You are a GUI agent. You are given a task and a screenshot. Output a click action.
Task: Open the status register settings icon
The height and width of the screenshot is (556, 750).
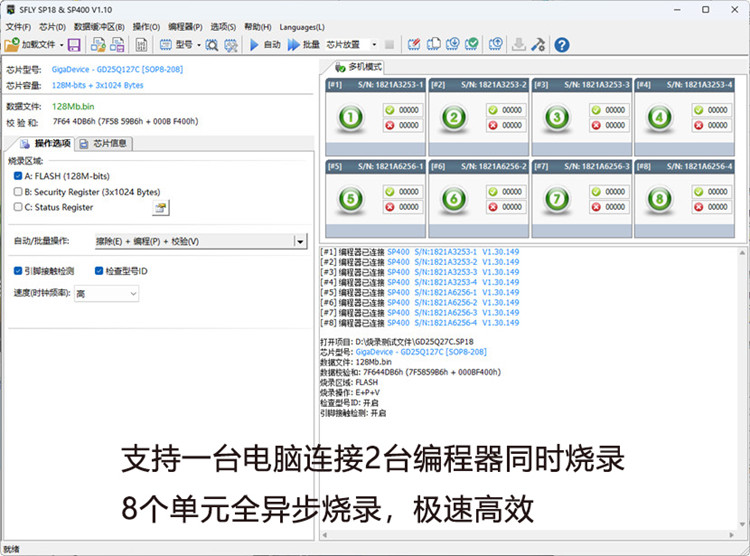pyautogui.click(x=161, y=208)
